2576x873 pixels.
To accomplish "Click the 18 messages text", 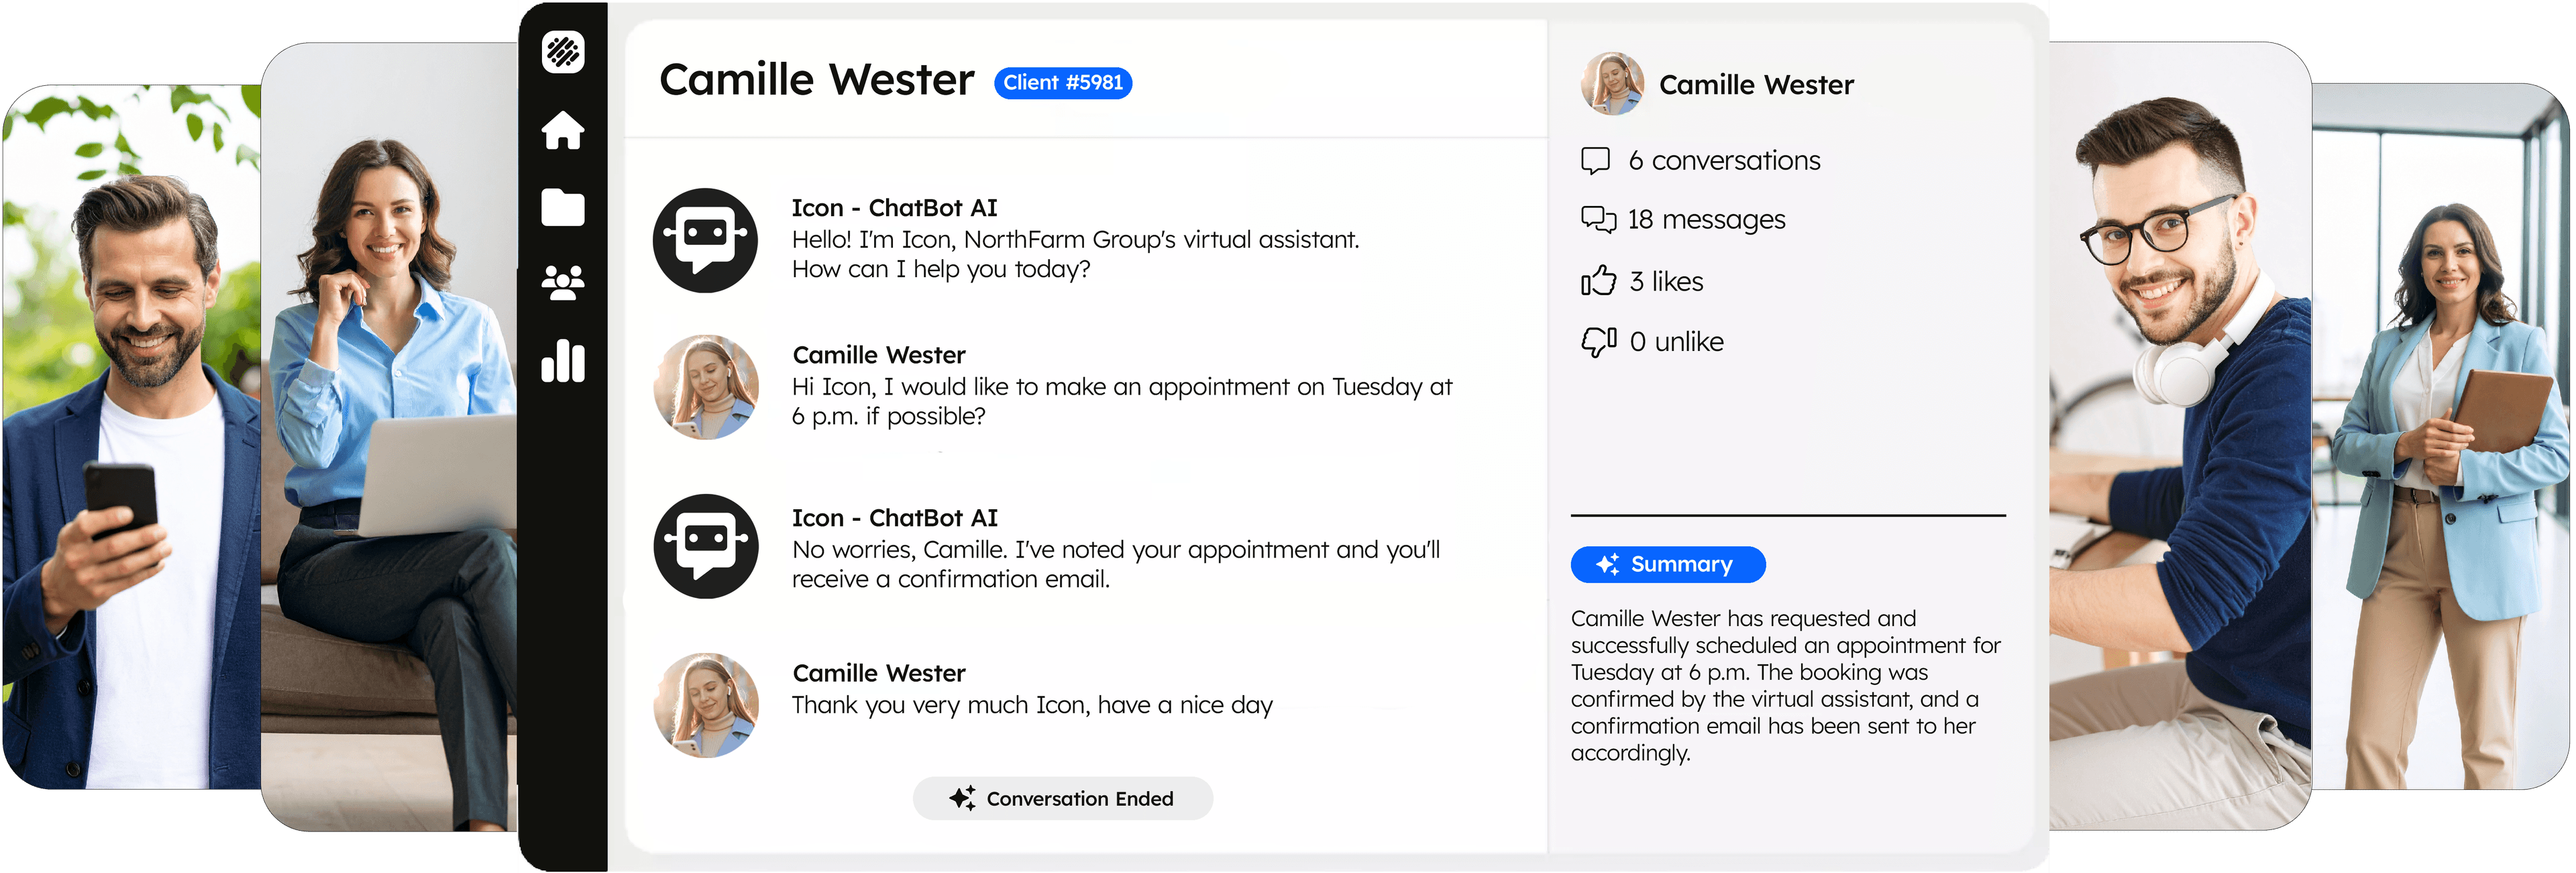I will [1706, 220].
